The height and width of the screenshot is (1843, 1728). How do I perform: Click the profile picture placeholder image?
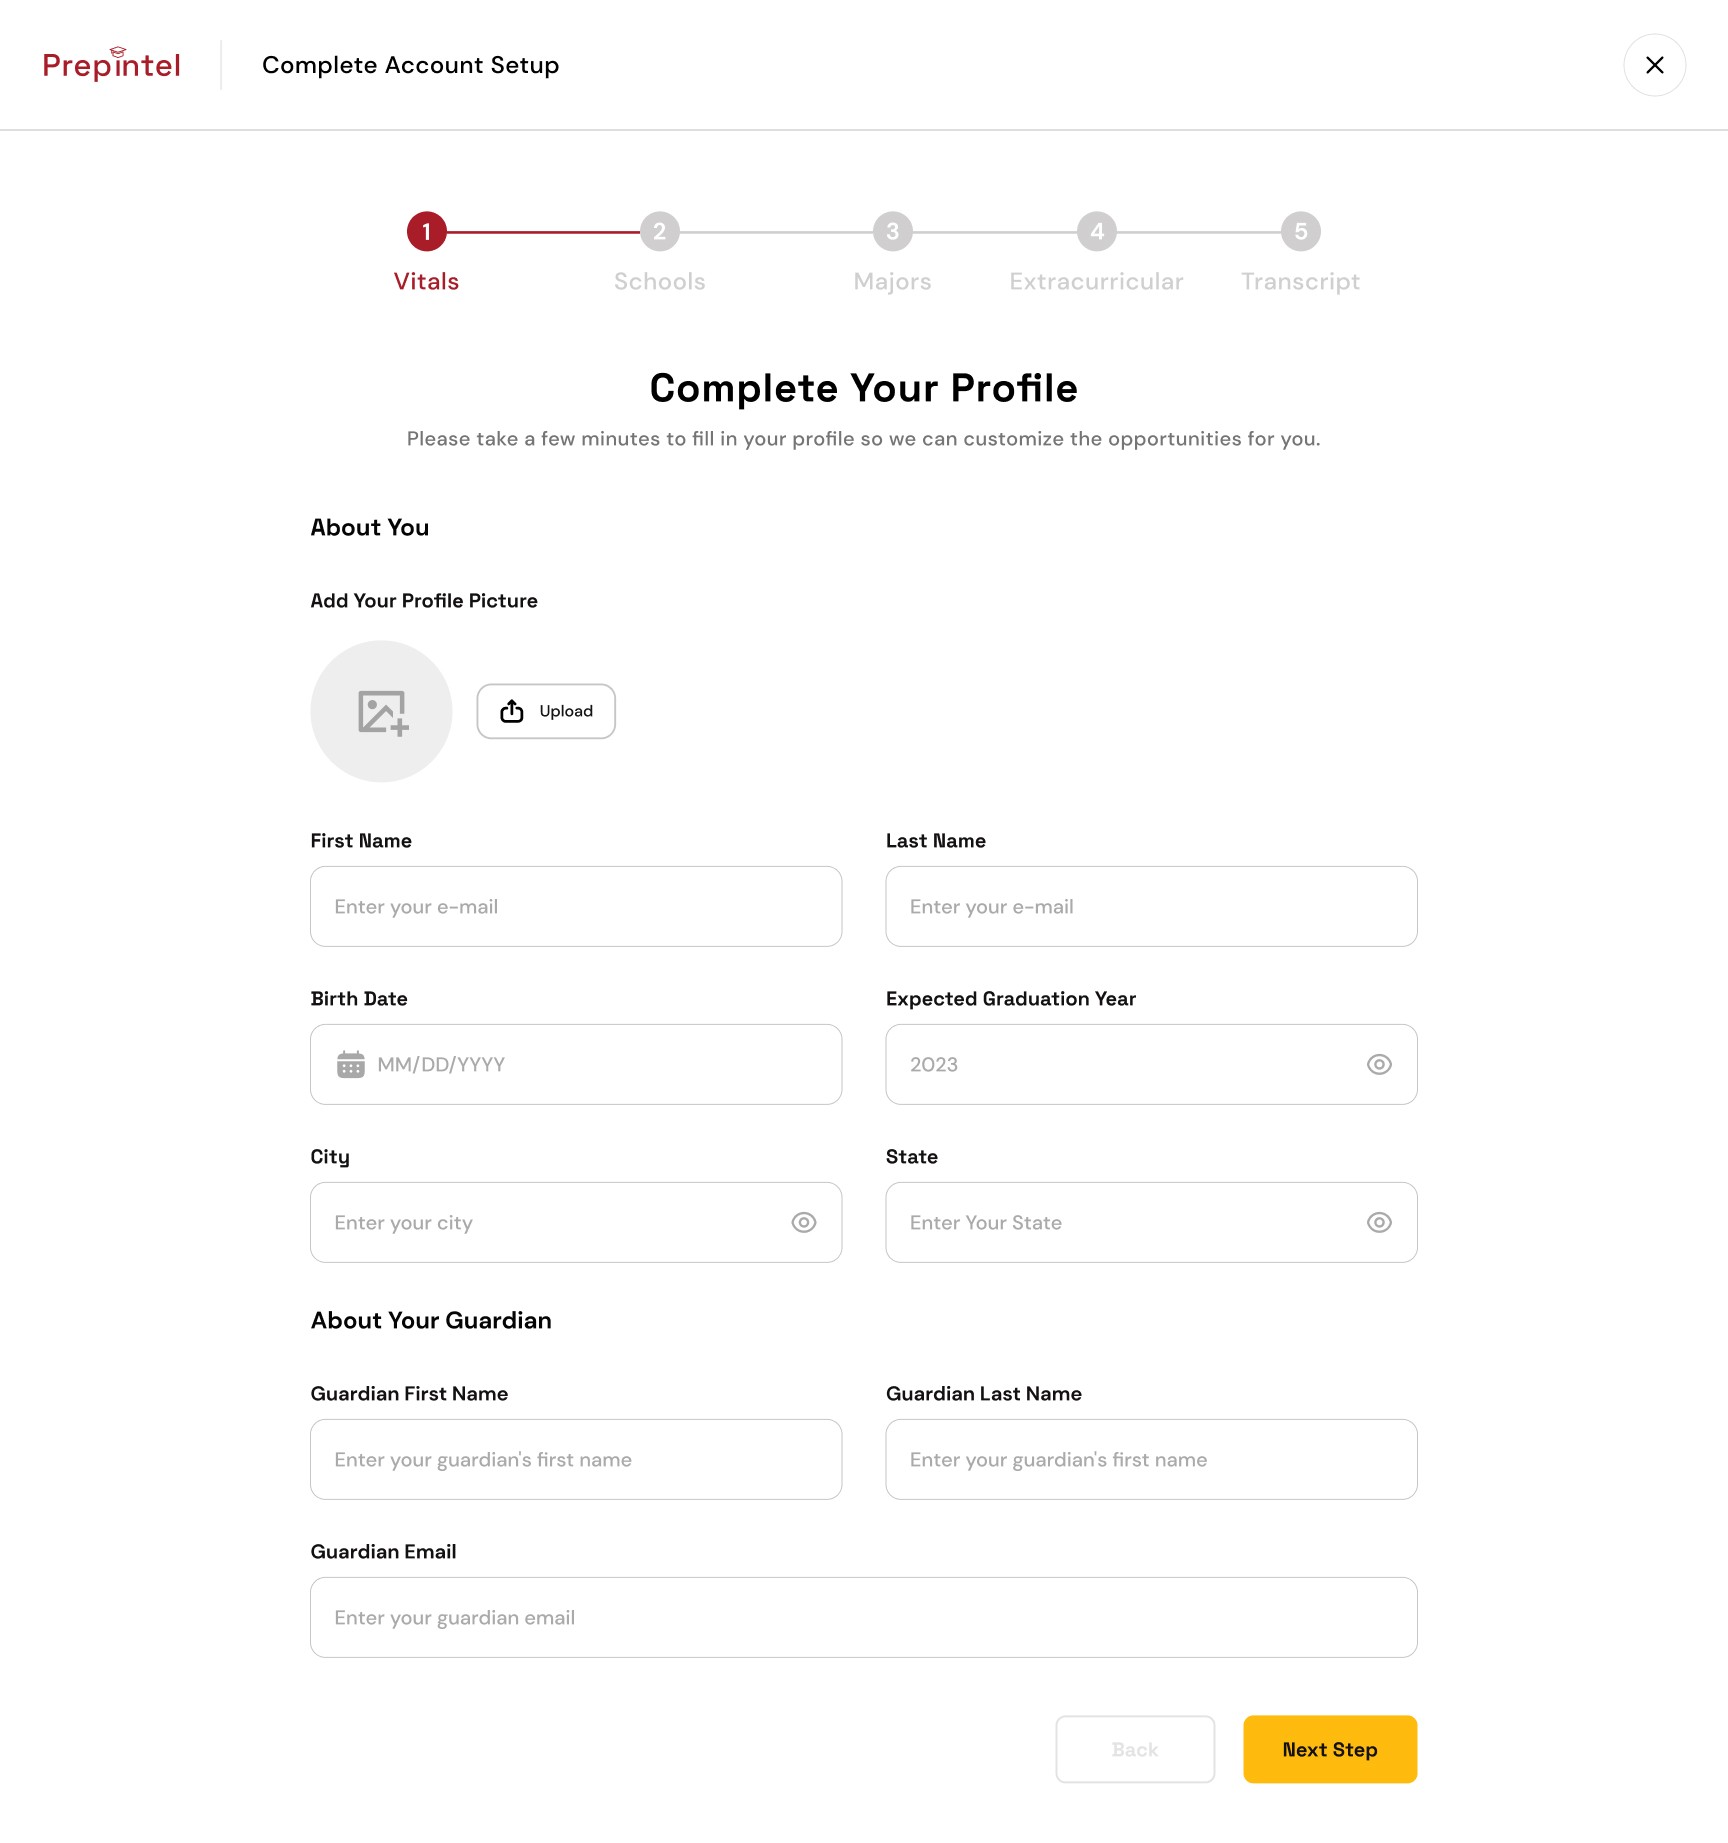tap(381, 711)
